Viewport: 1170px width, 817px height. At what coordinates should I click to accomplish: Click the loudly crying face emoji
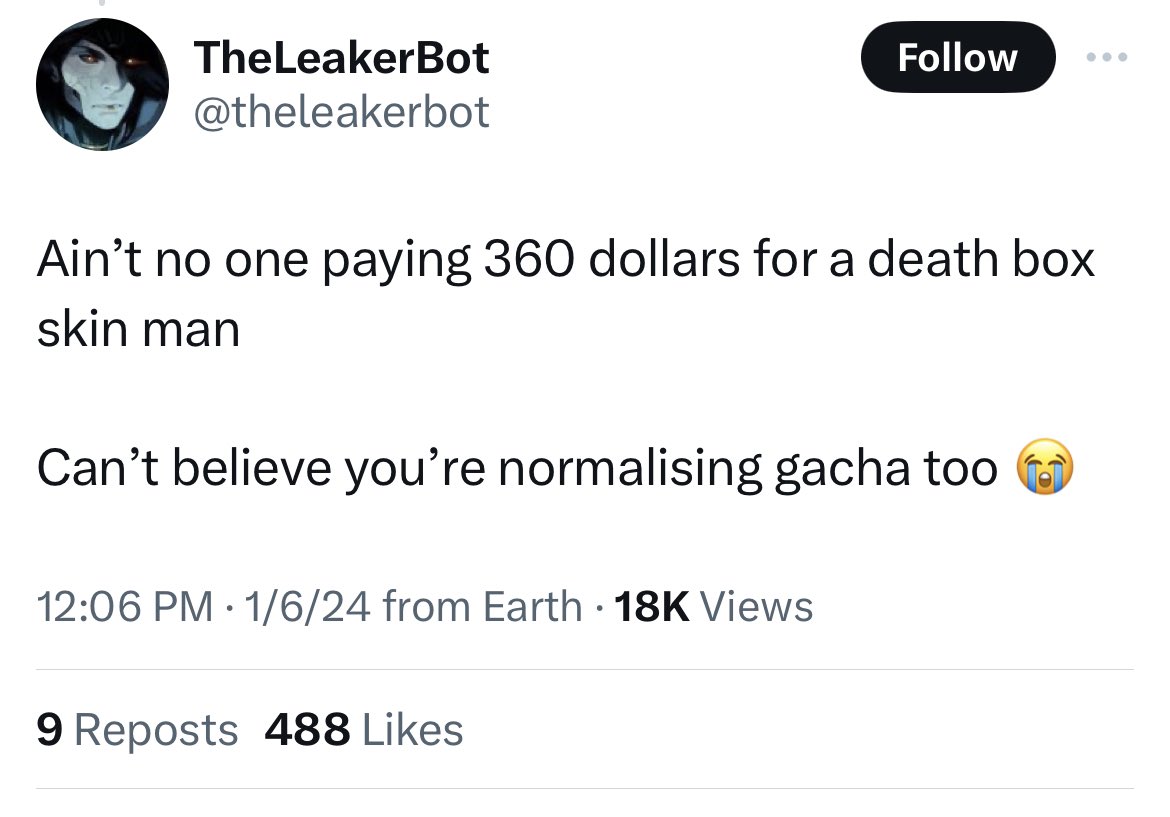tap(1045, 466)
